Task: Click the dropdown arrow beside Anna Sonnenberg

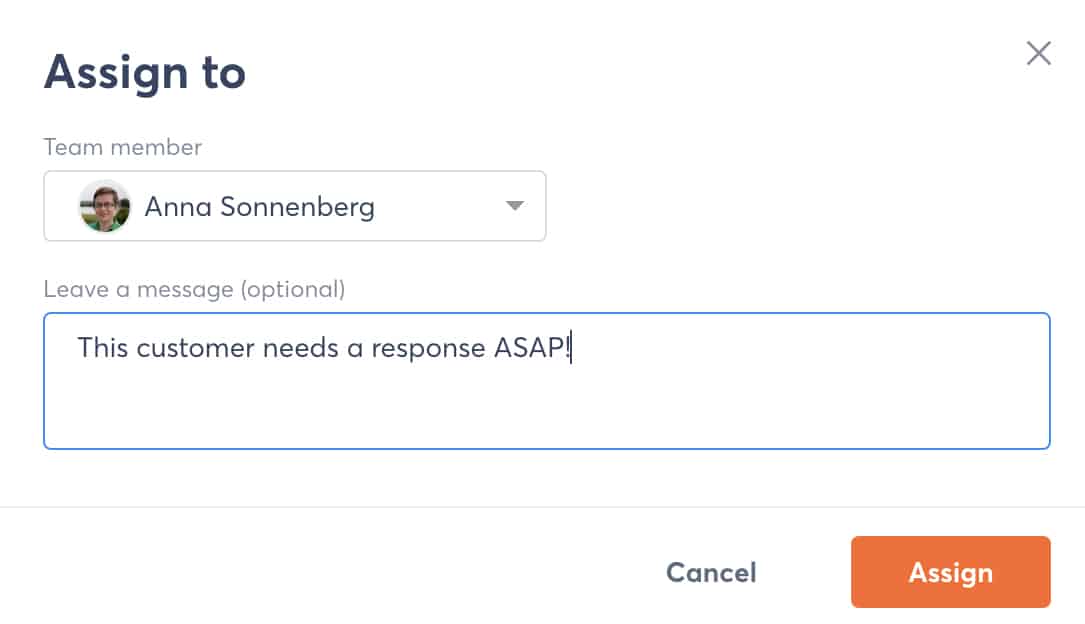Action: point(514,206)
